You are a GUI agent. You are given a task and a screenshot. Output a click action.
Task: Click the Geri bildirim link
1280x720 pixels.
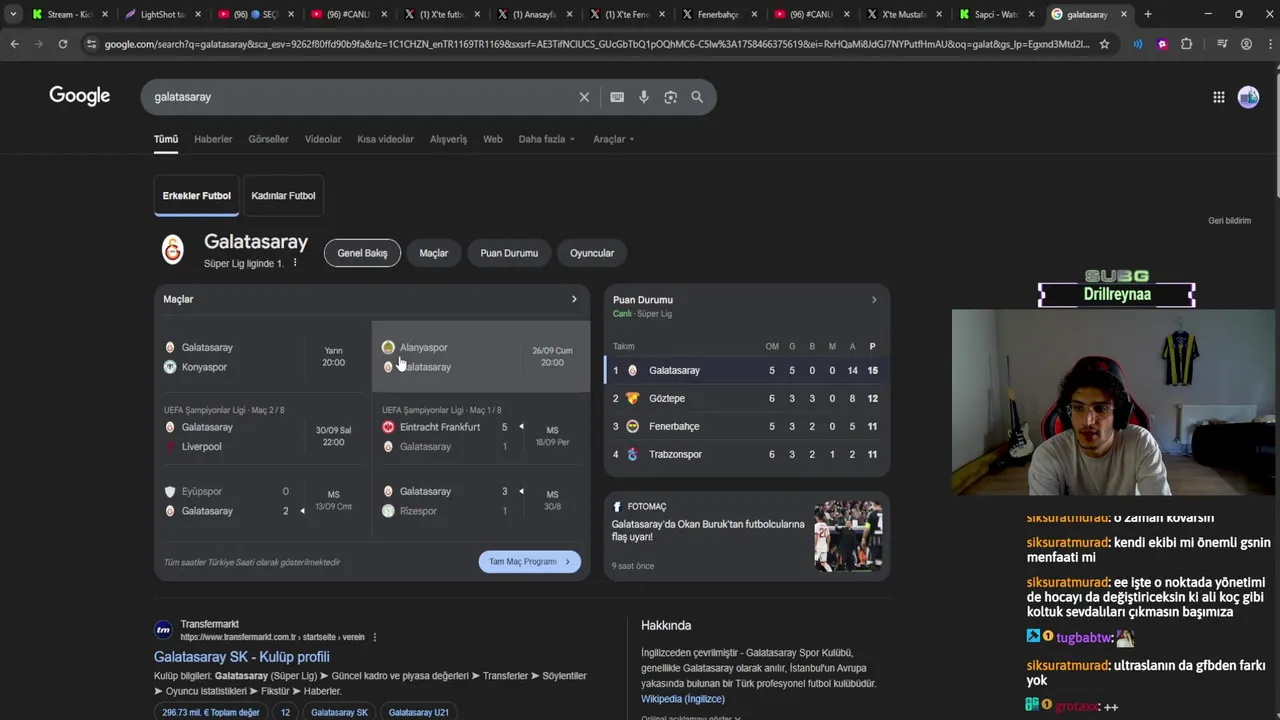tap(1229, 221)
